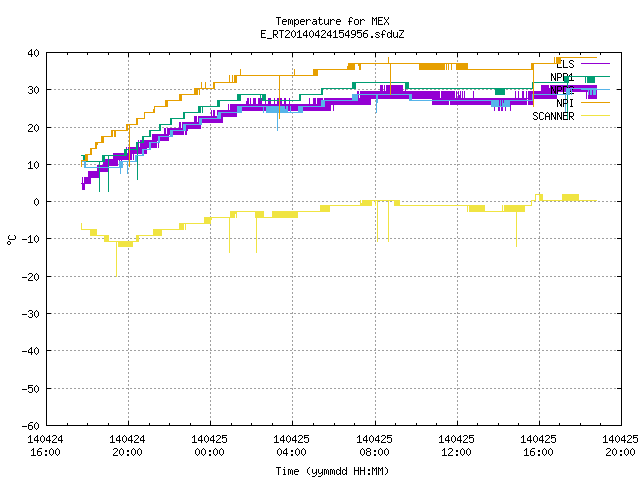The height and width of the screenshot is (480, 640).
Task: Click x-axis tick label 140425 08:00
Action: [x=374, y=446]
